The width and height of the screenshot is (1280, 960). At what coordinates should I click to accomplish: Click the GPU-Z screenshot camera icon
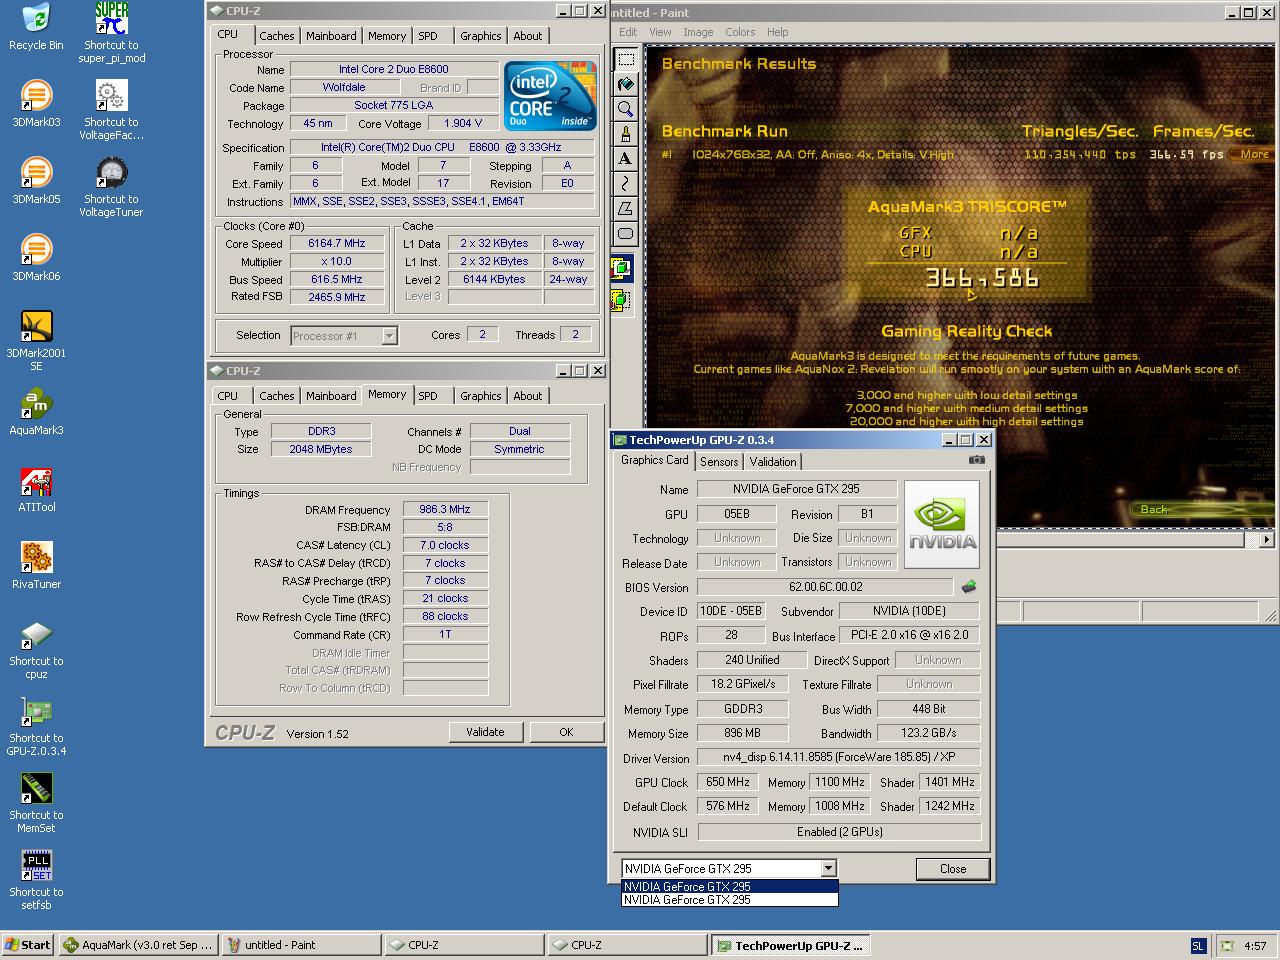tap(977, 460)
